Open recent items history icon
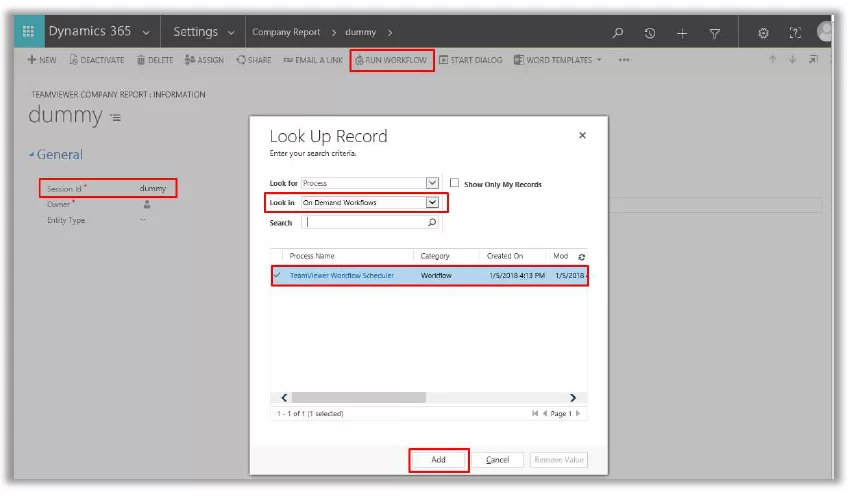The height and width of the screenshot is (499, 852). (650, 33)
